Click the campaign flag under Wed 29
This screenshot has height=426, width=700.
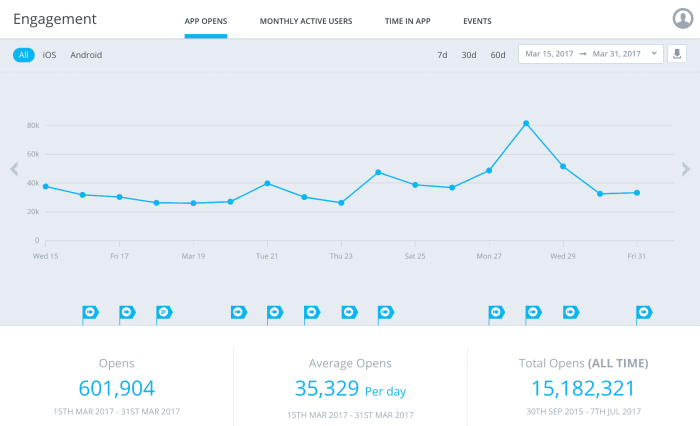pyautogui.click(x=570, y=313)
